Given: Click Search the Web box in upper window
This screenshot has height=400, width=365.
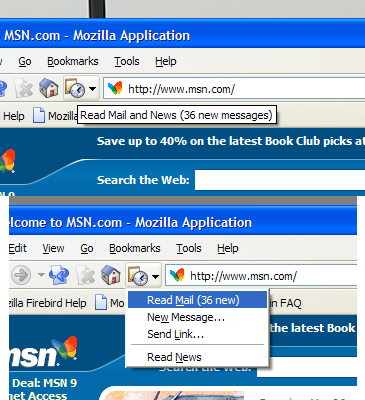Looking at the screenshot, I should [x=280, y=180].
